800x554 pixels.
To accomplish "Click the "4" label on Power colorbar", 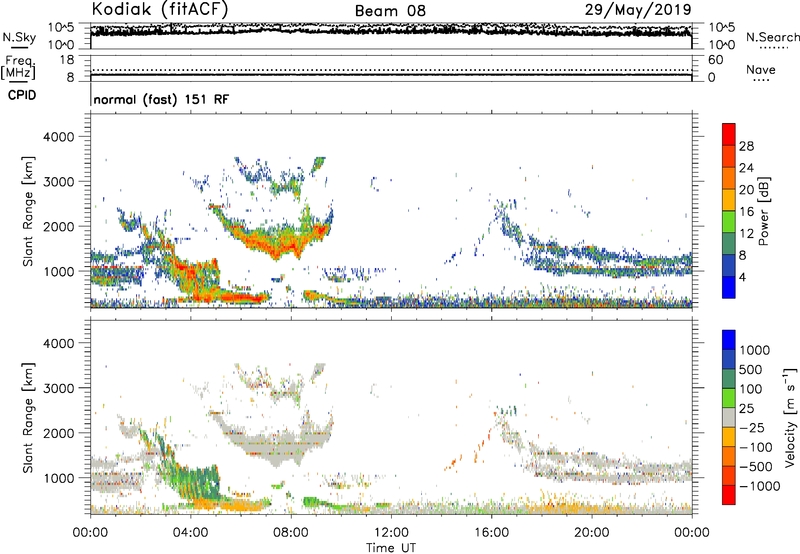I will (742, 278).
